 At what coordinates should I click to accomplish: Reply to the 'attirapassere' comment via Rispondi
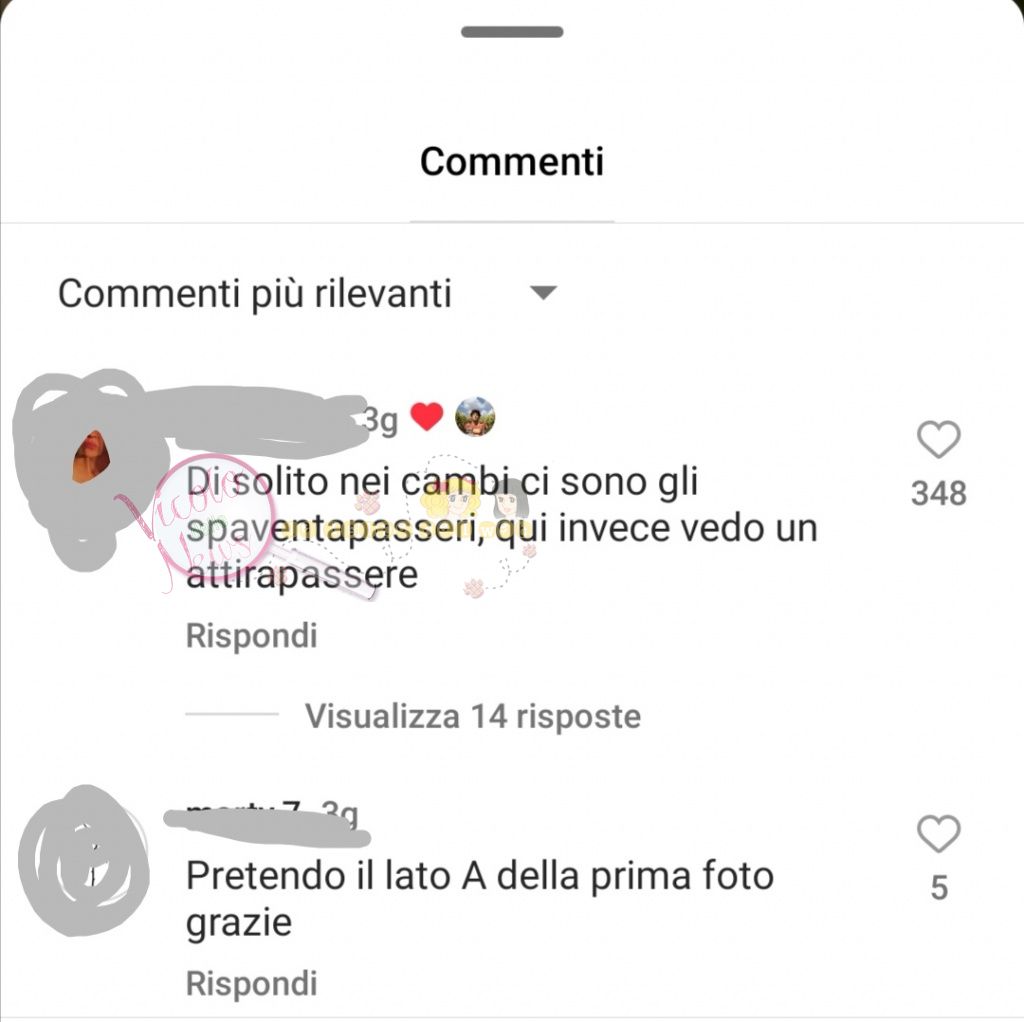tap(251, 635)
